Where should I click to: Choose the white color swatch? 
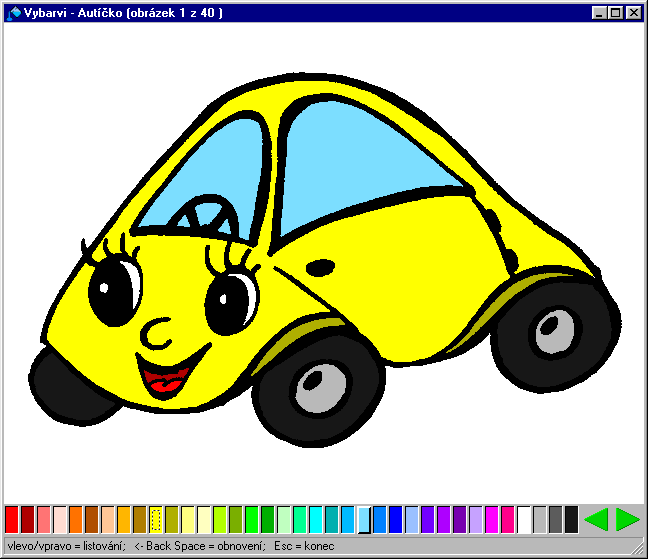(x=524, y=519)
